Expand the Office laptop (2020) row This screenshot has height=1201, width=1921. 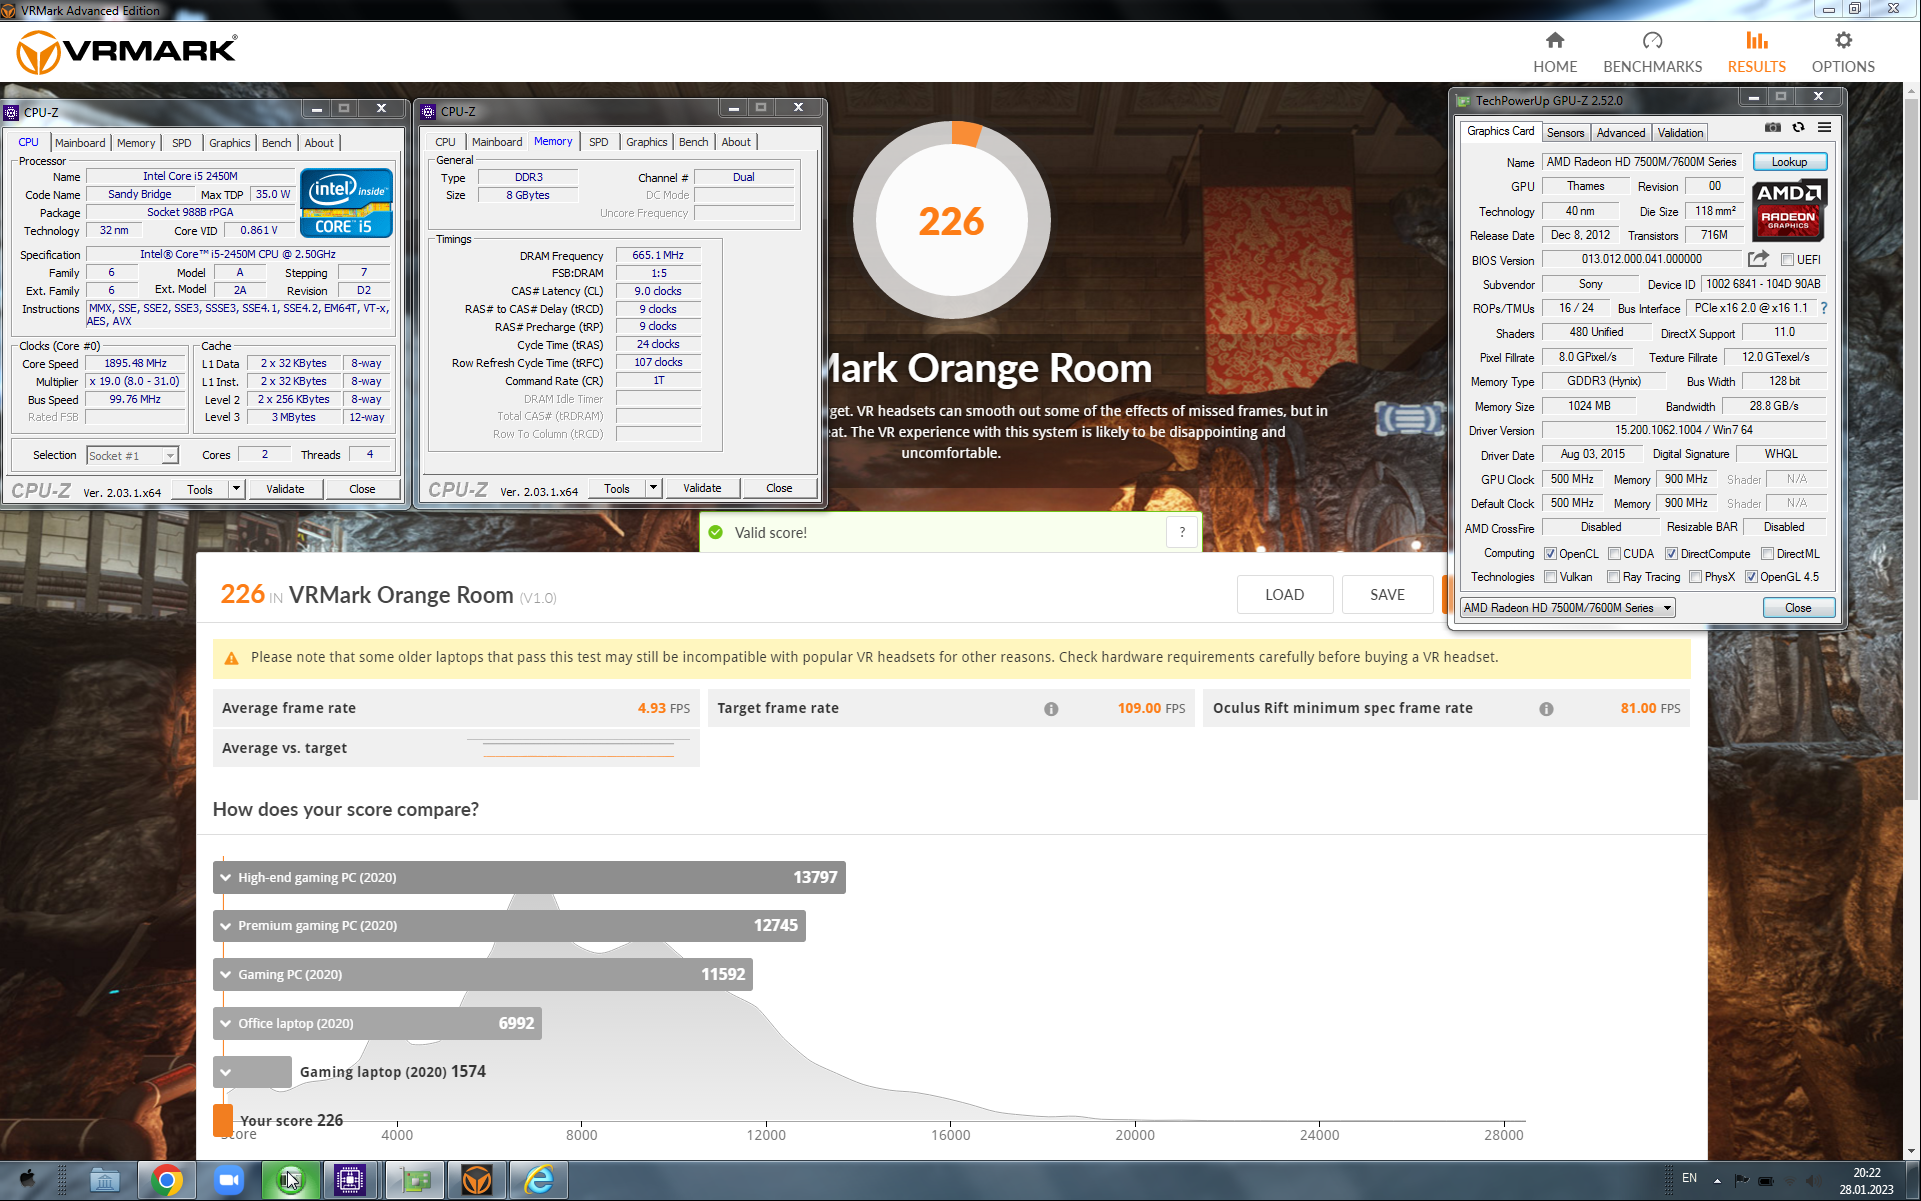377,1023
